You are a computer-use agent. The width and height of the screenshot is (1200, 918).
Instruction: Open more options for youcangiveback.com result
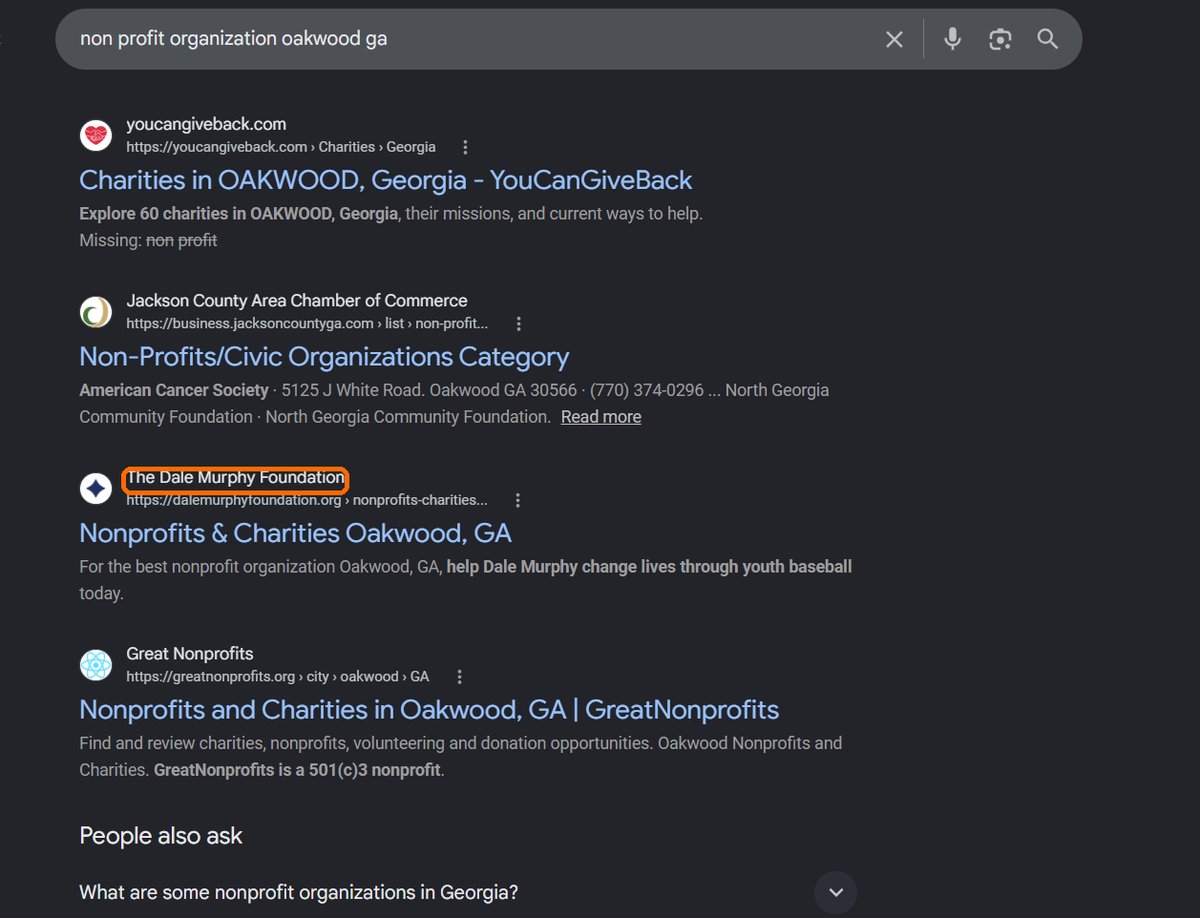pyautogui.click(x=465, y=147)
